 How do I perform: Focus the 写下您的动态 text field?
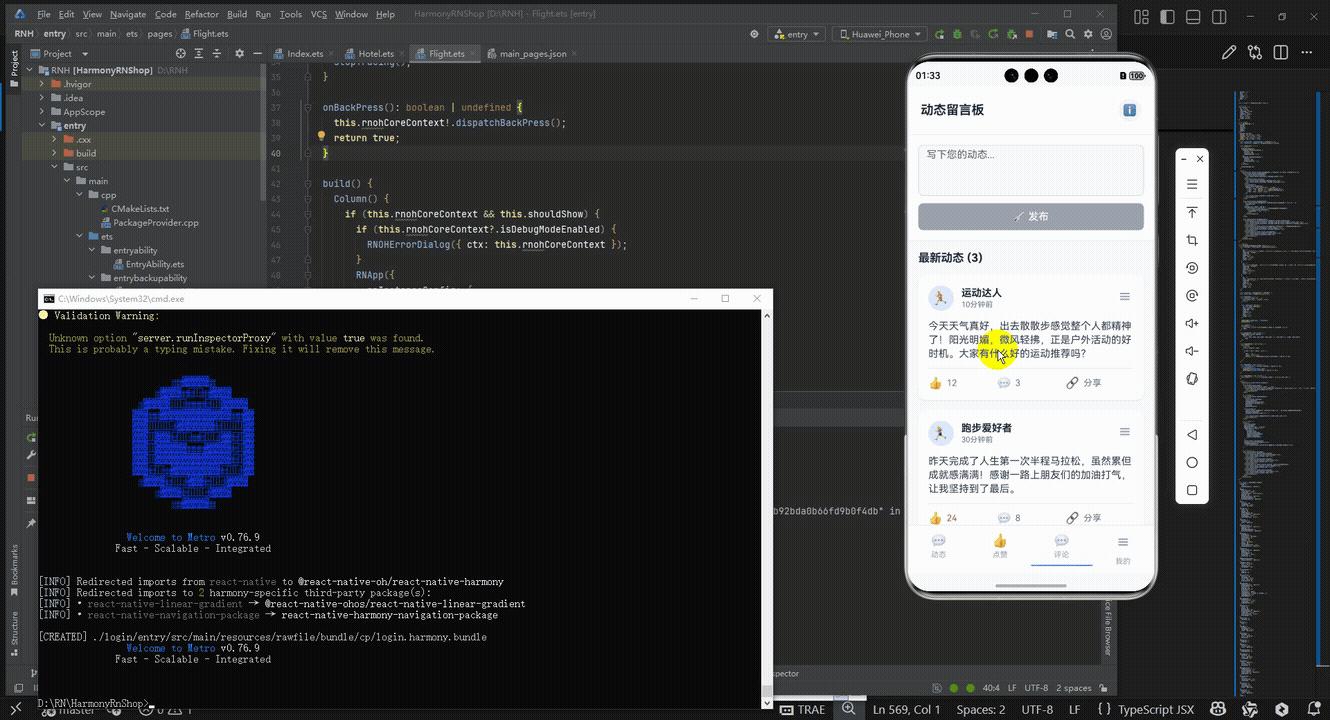coord(1031,170)
